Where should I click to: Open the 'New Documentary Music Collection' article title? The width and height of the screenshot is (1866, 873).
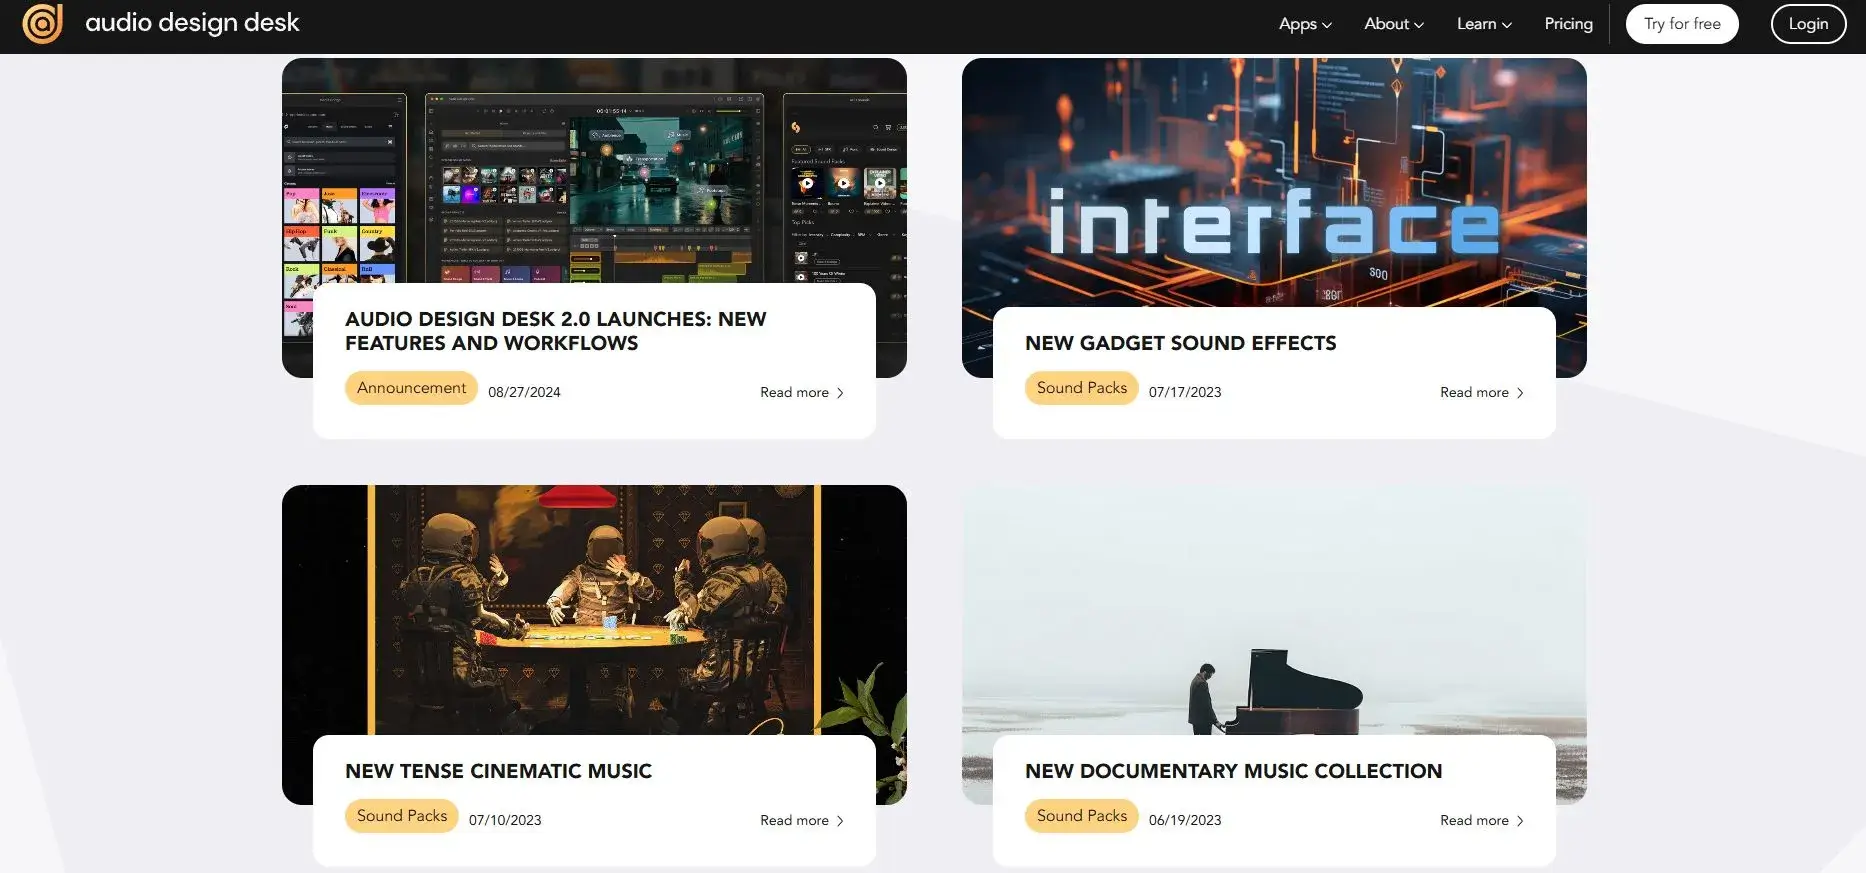[1233, 771]
